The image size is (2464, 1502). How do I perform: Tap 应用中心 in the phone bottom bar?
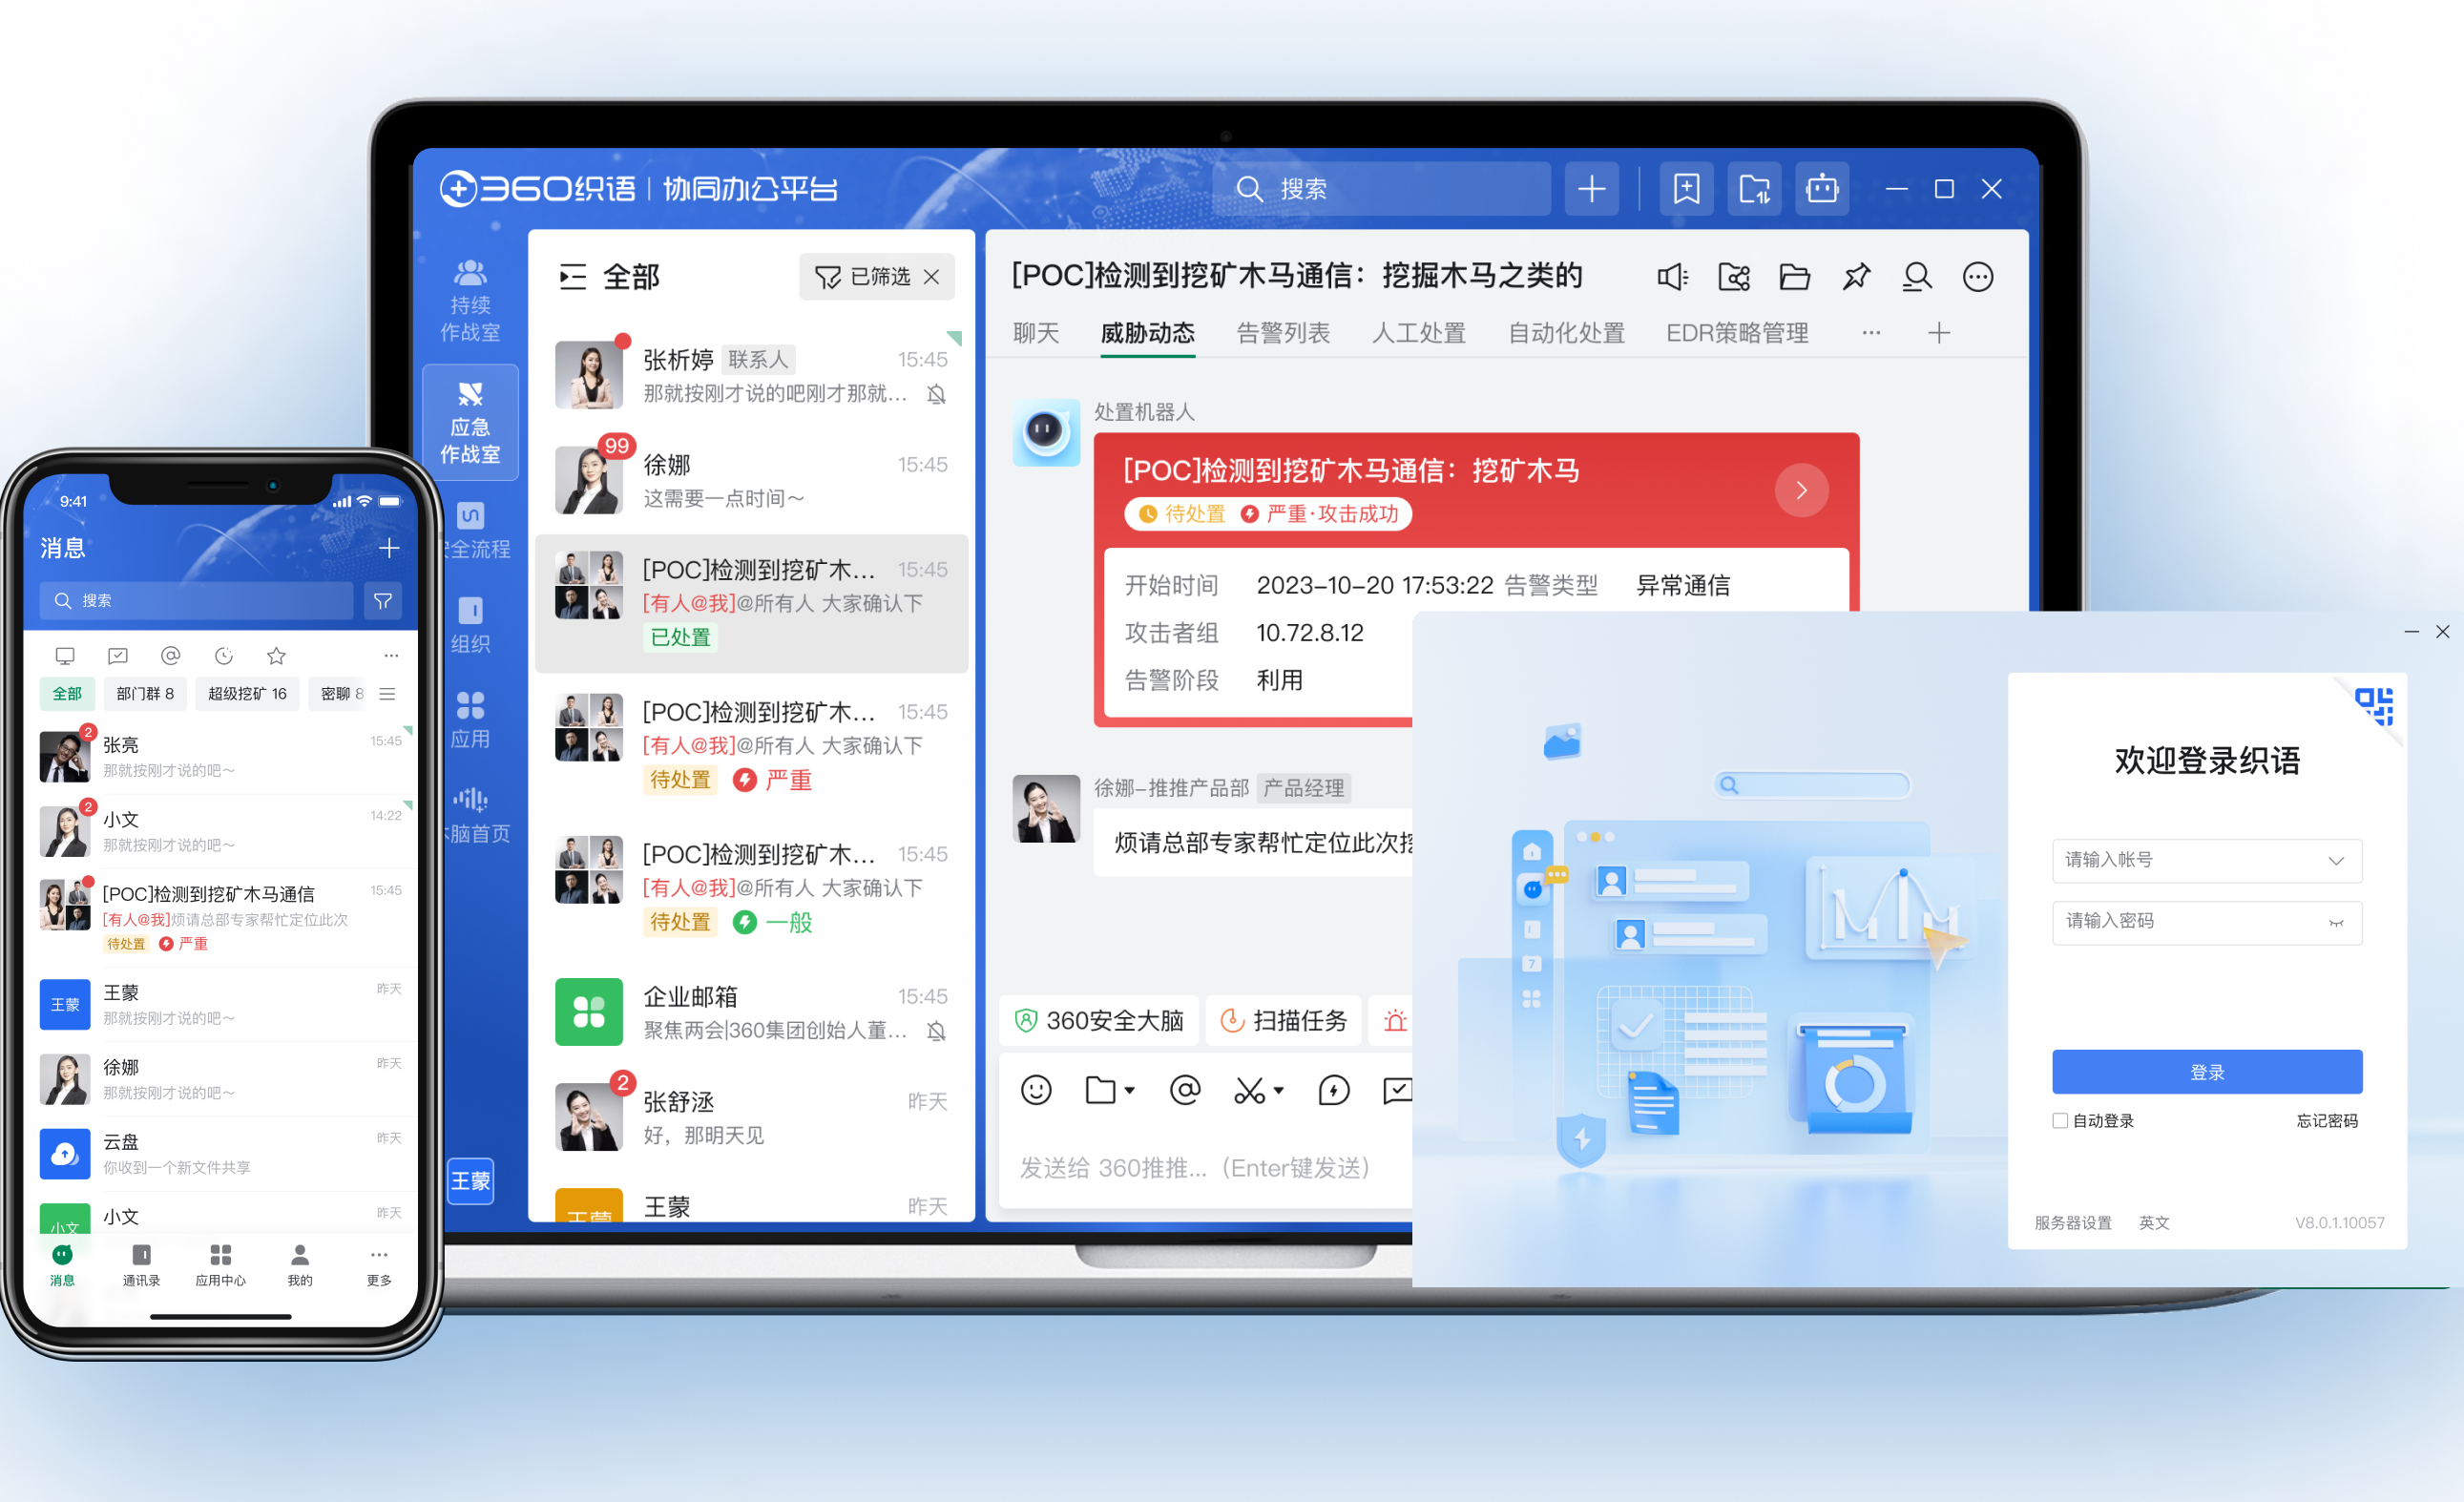click(220, 1264)
